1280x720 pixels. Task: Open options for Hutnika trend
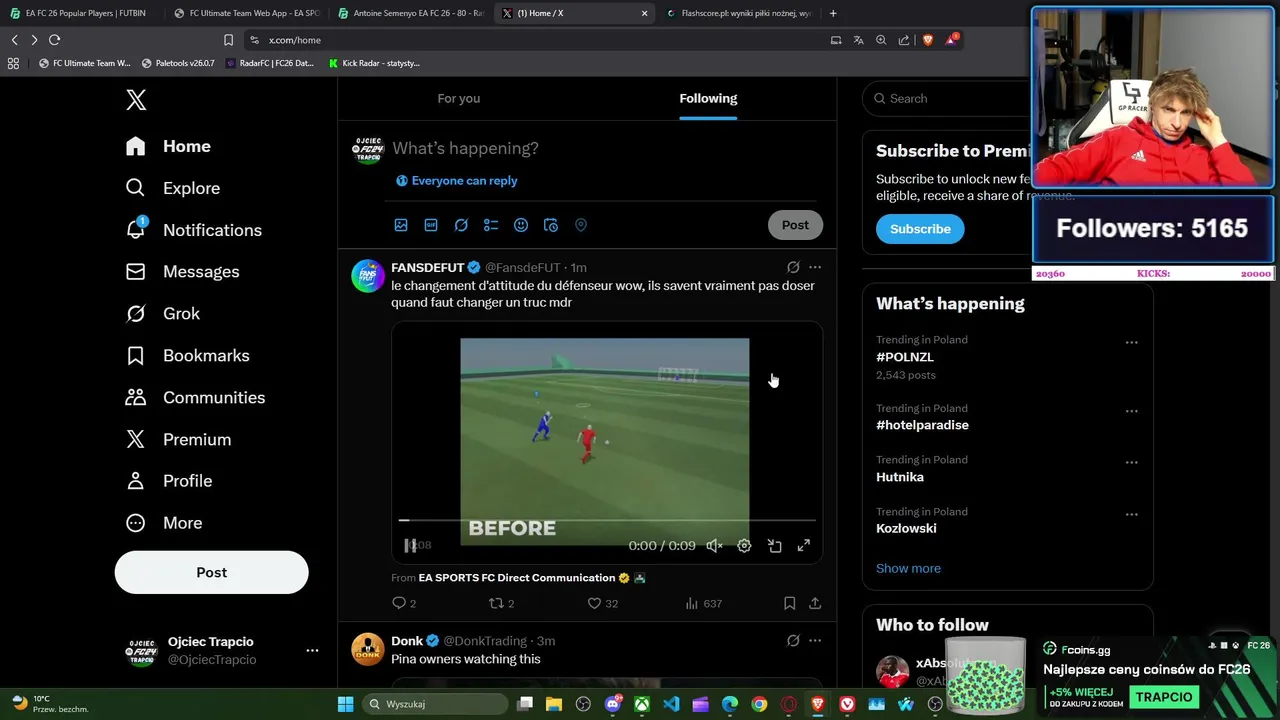click(x=1131, y=463)
